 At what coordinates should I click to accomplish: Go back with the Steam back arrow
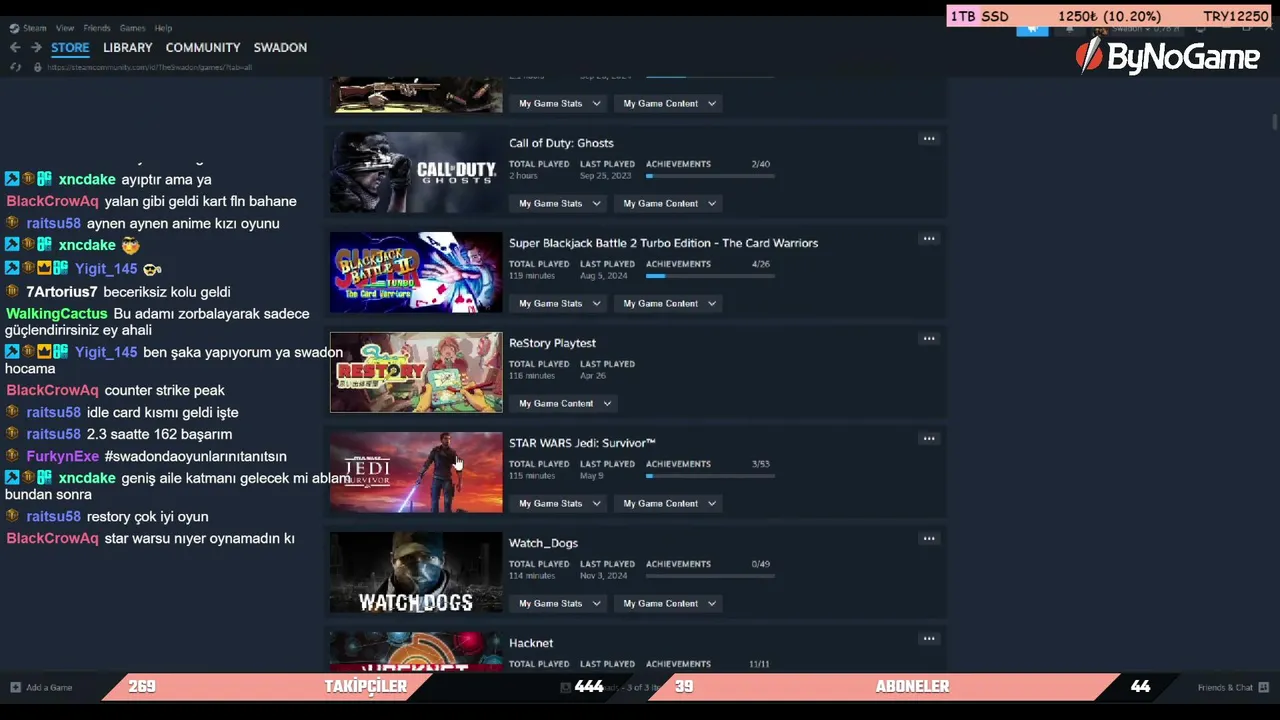coord(15,47)
